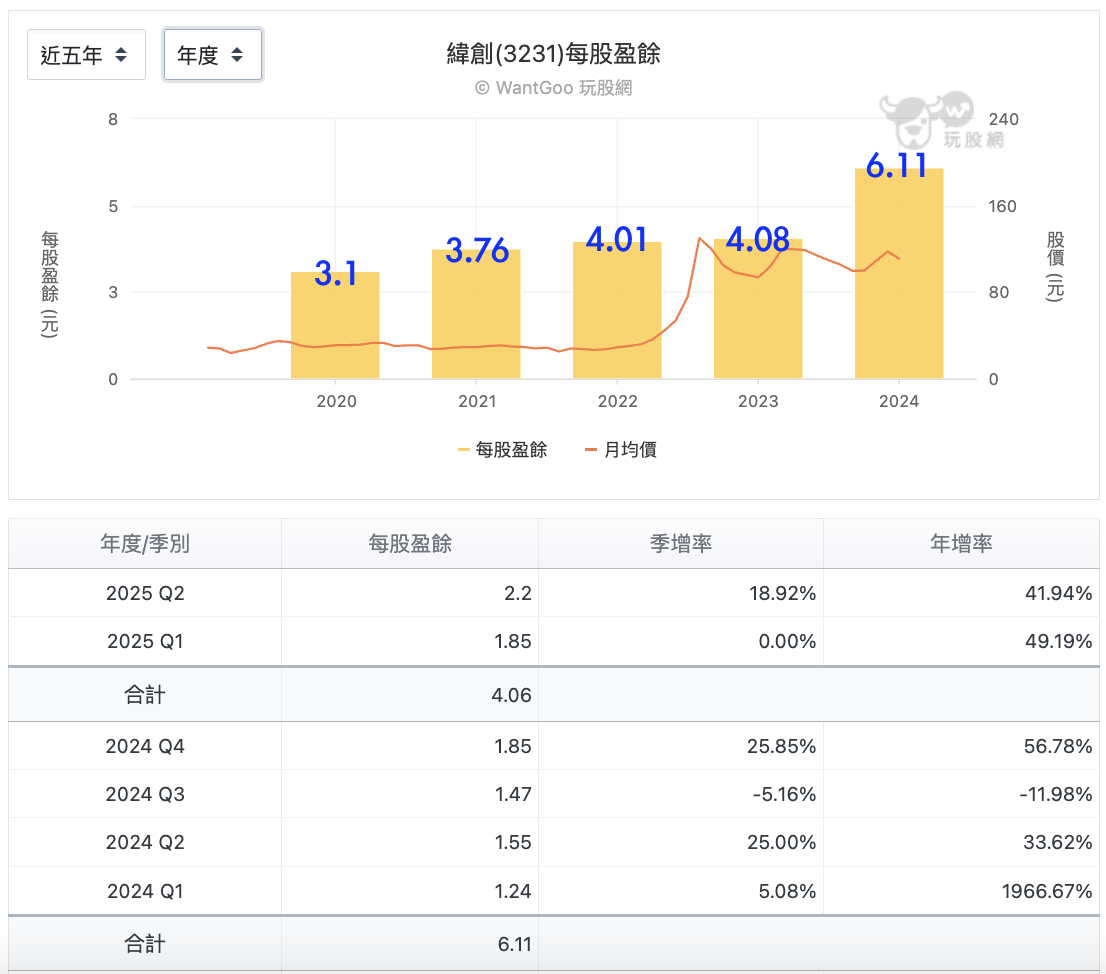Click the 年度/季別 column header
The image size is (1106, 974).
[x=145, y=544]
